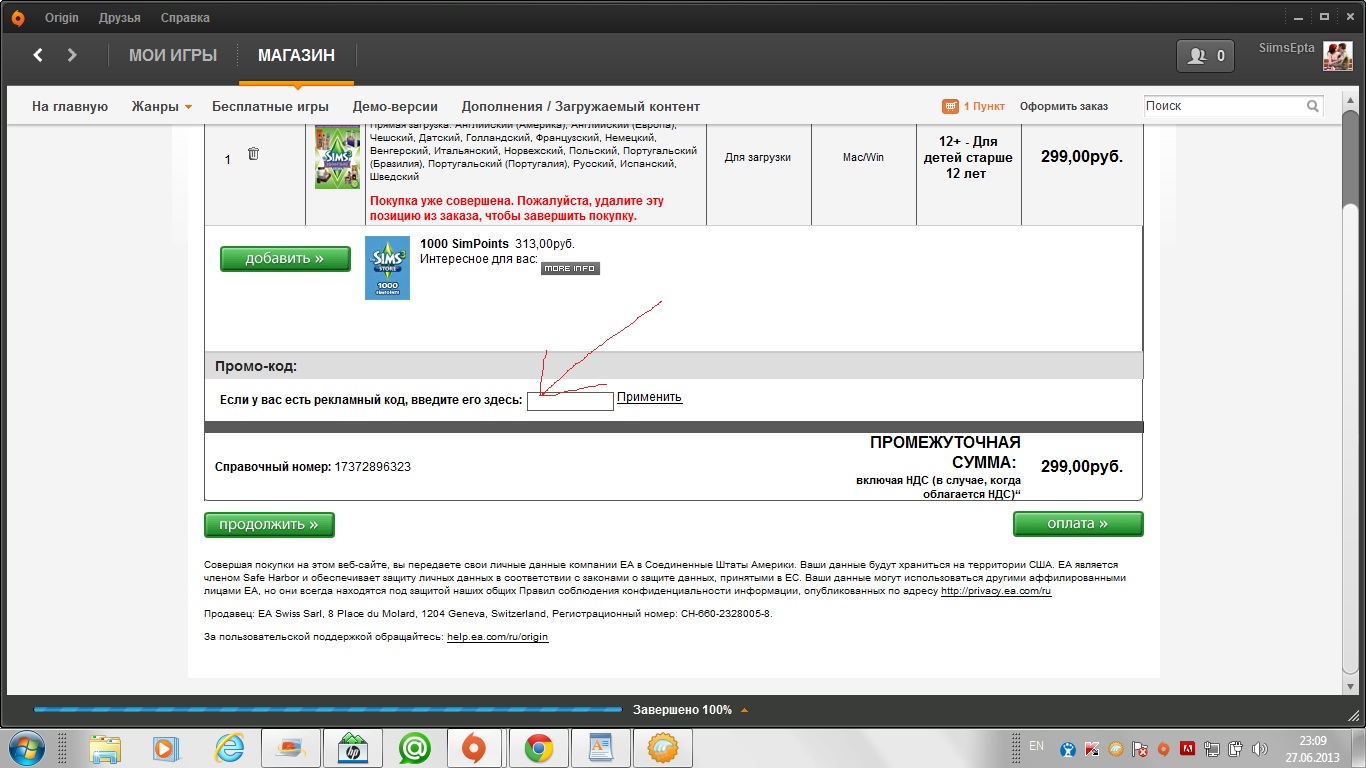Open the HP app on taskbar
This screenshot has height=768, width=1366.
pos(352,748)
